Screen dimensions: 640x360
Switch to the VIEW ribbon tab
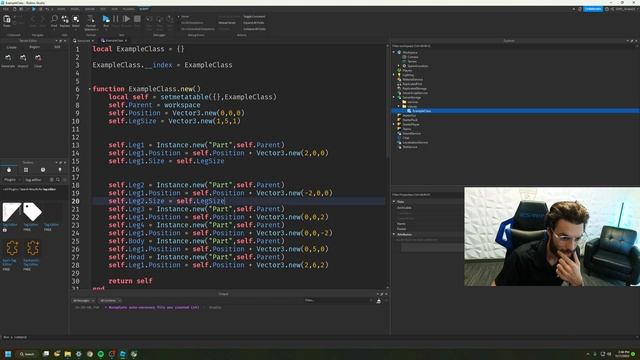(115, 9)
